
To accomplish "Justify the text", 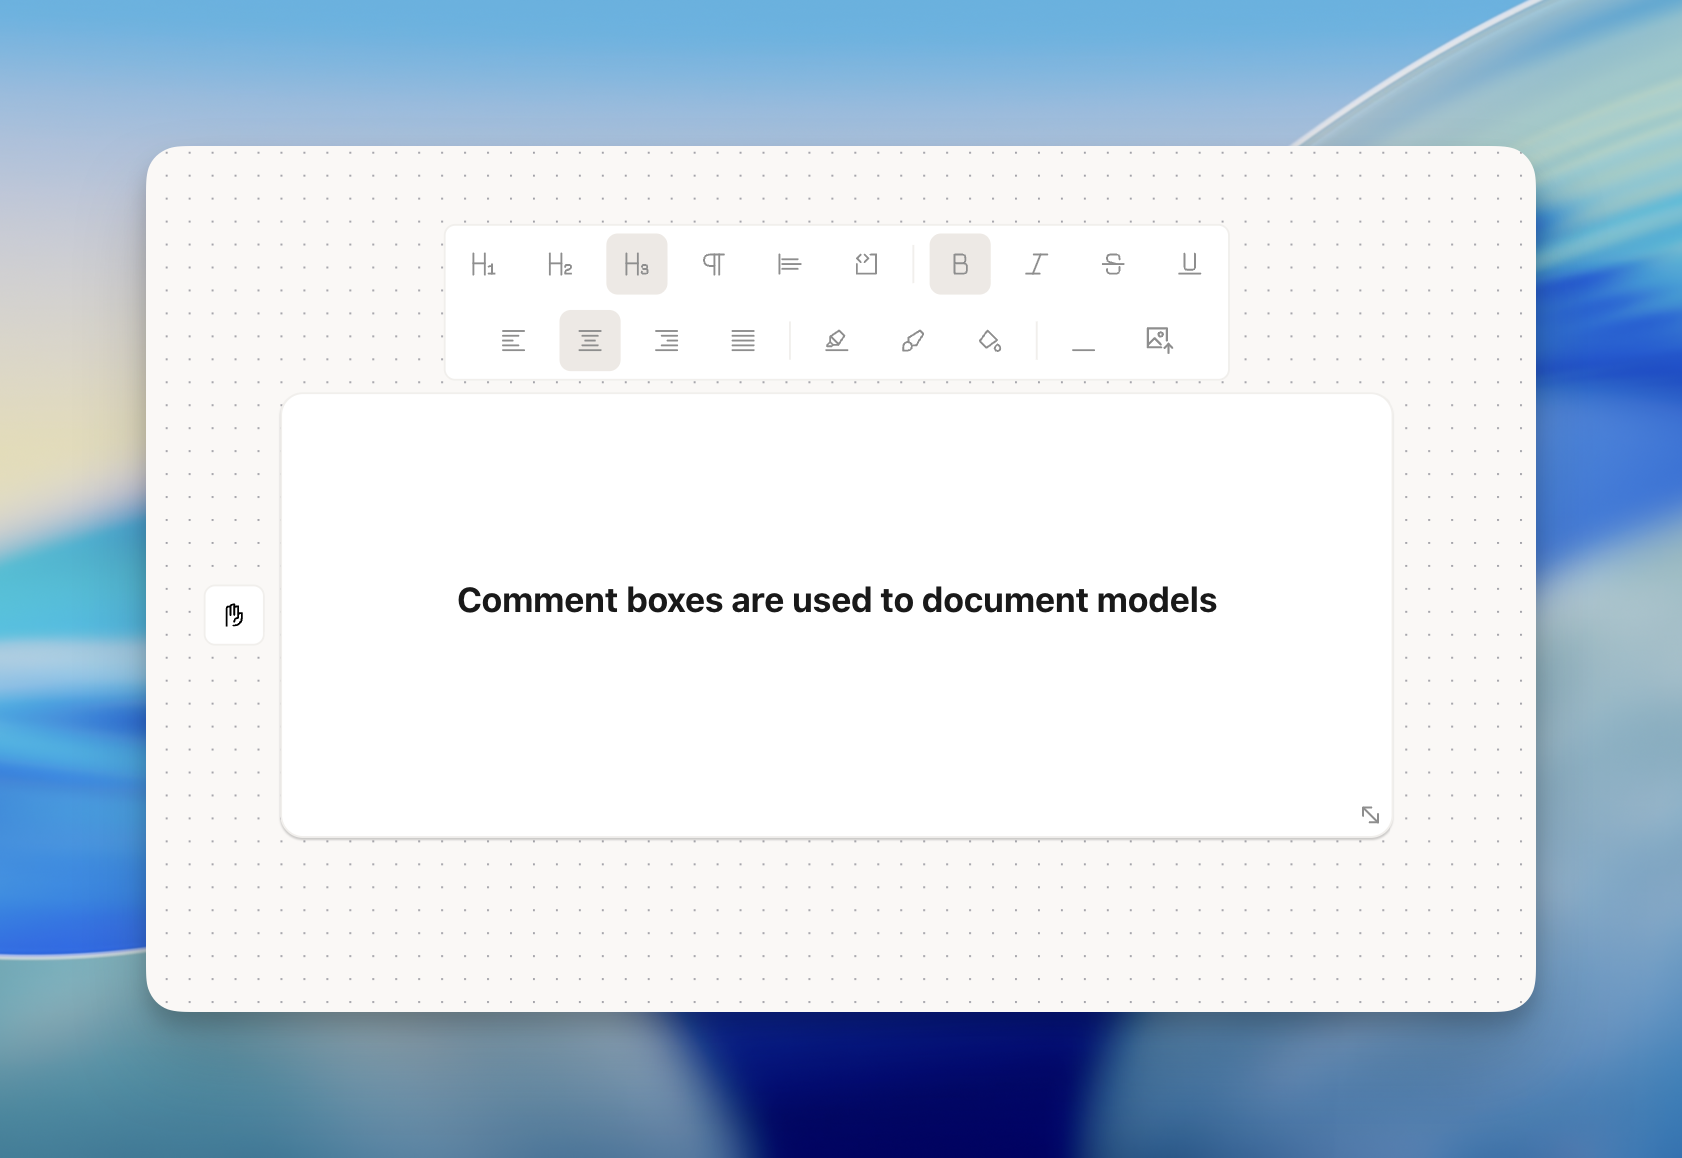I will tap(743, 341).
